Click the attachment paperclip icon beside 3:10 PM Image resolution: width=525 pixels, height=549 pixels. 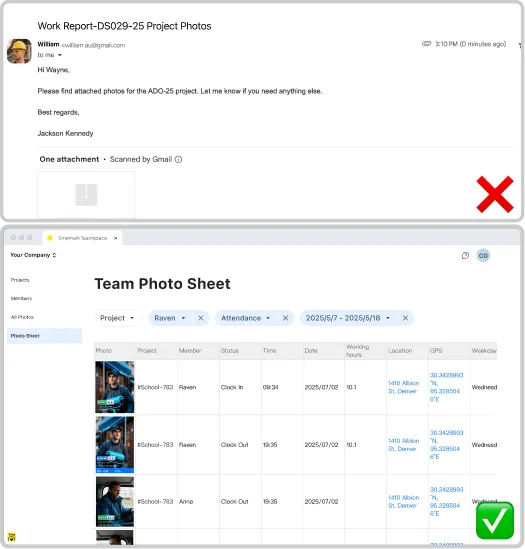pyautogui.click(x=426, y=44)
